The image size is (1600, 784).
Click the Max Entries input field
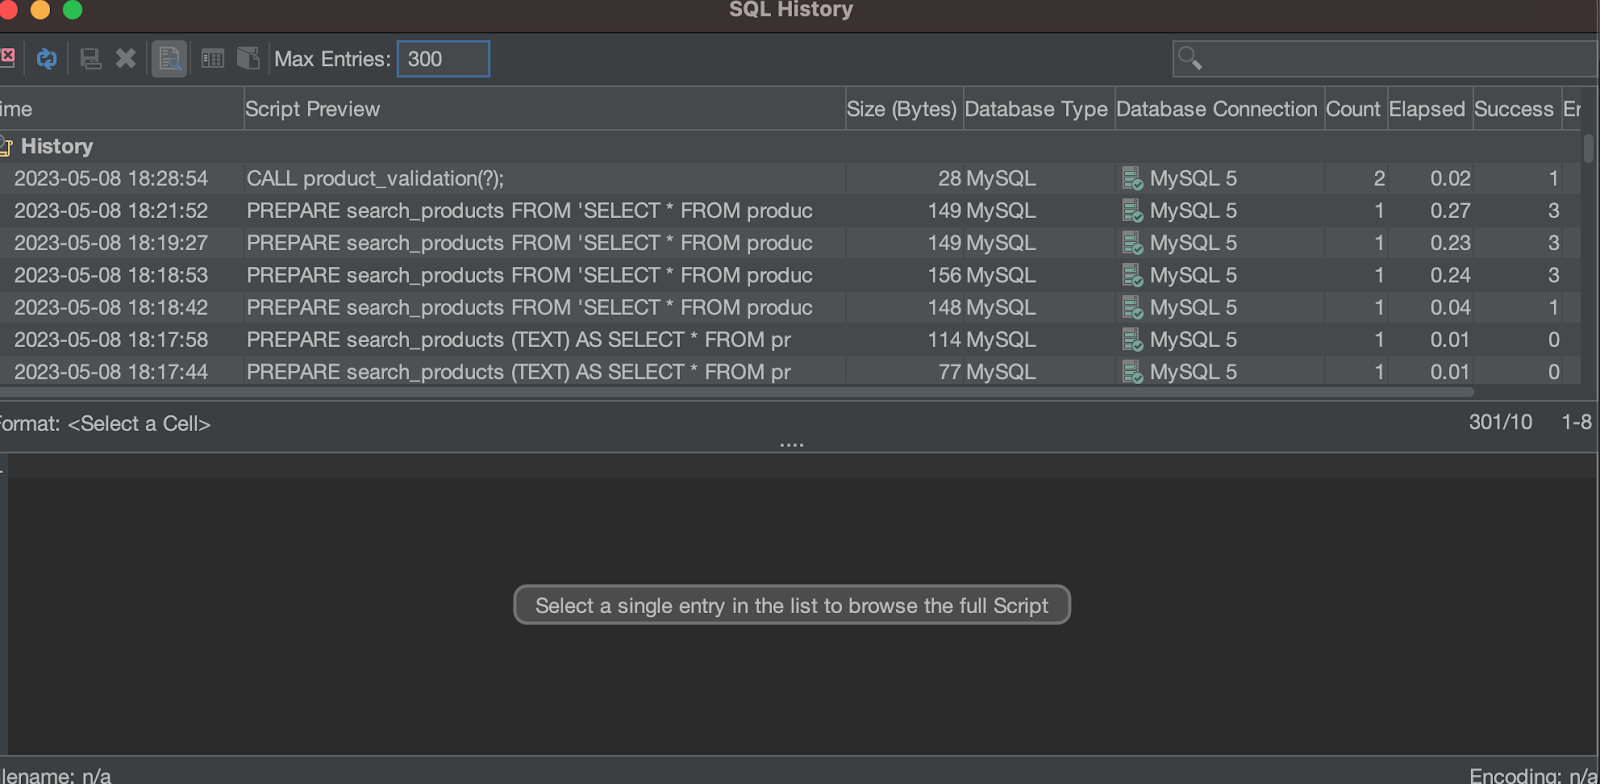(443, 59)
